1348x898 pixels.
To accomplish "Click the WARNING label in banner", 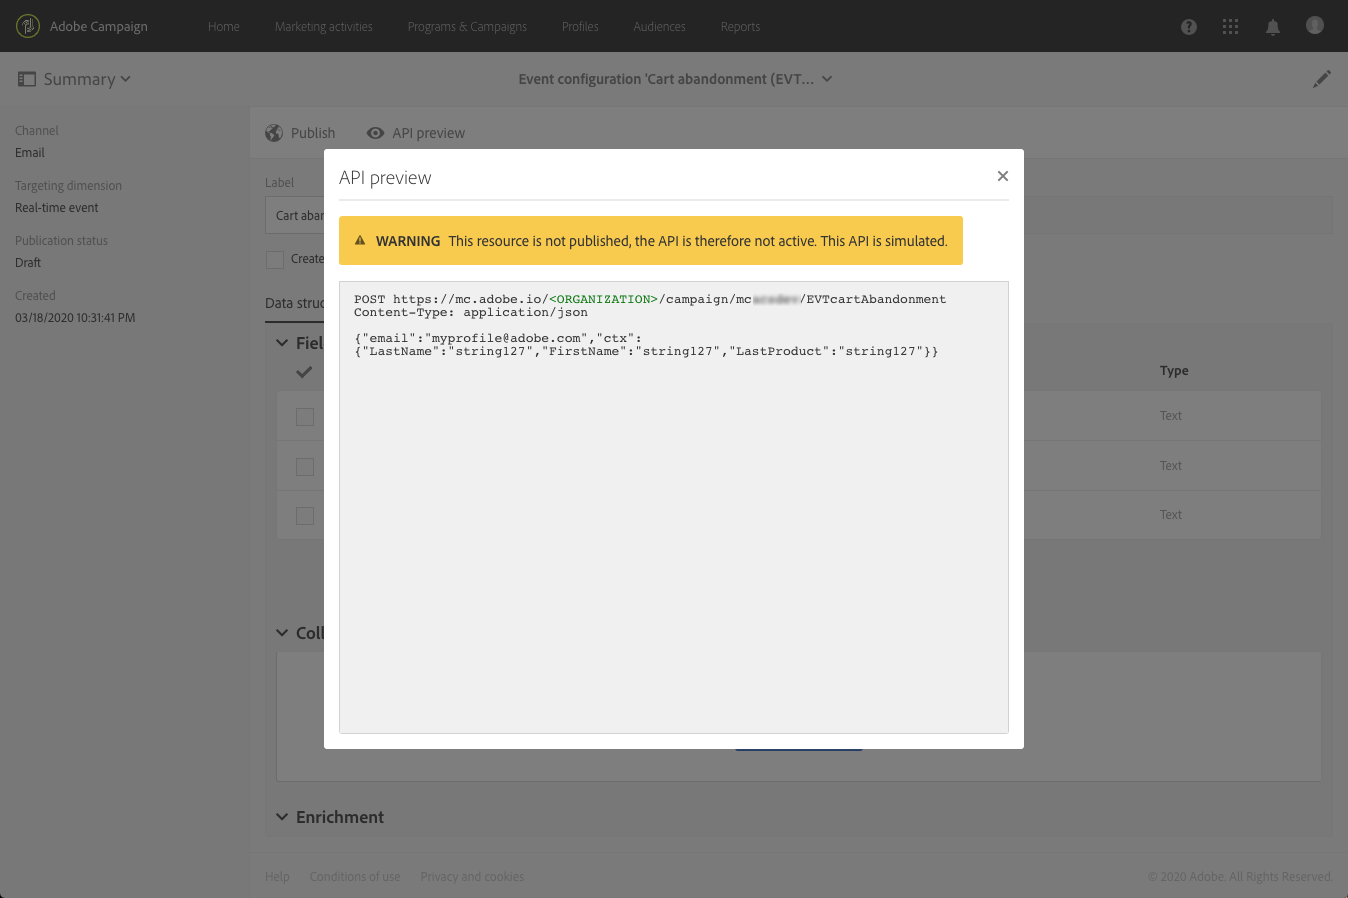I will (408, 241).
